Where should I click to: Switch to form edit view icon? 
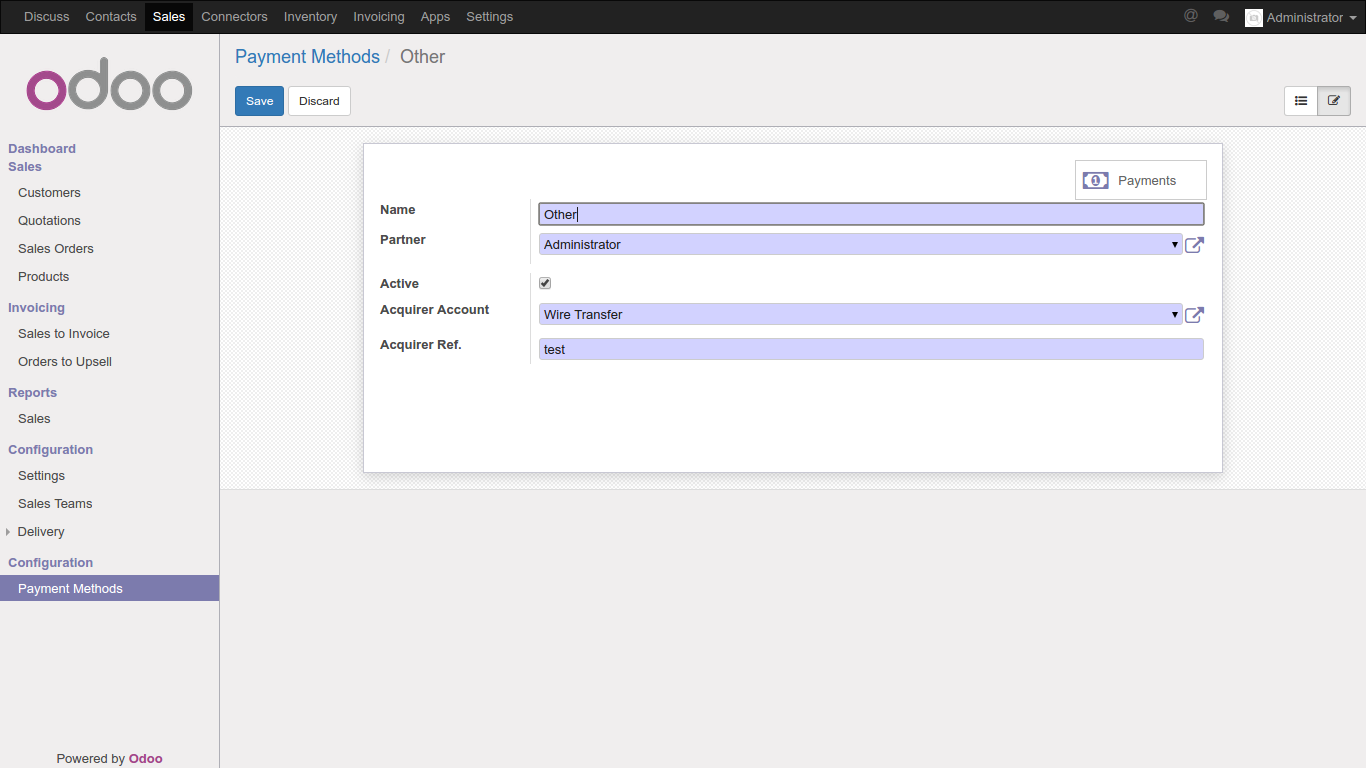pyautogui.click(x=1334, y=101)
